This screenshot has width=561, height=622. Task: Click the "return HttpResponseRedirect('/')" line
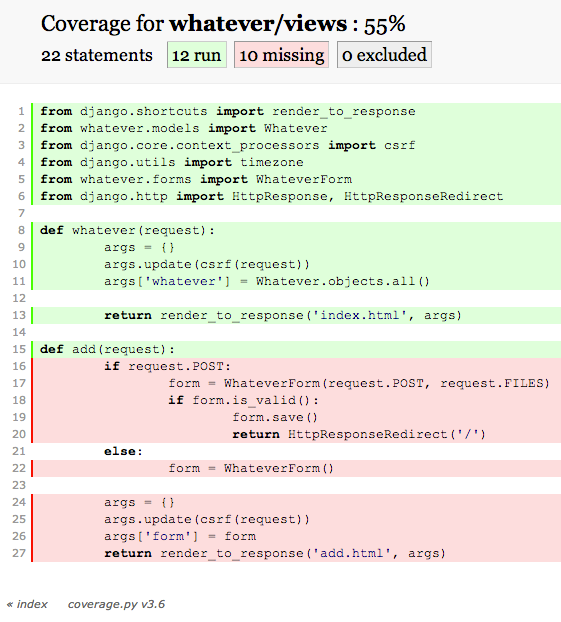tap(296, 434)
